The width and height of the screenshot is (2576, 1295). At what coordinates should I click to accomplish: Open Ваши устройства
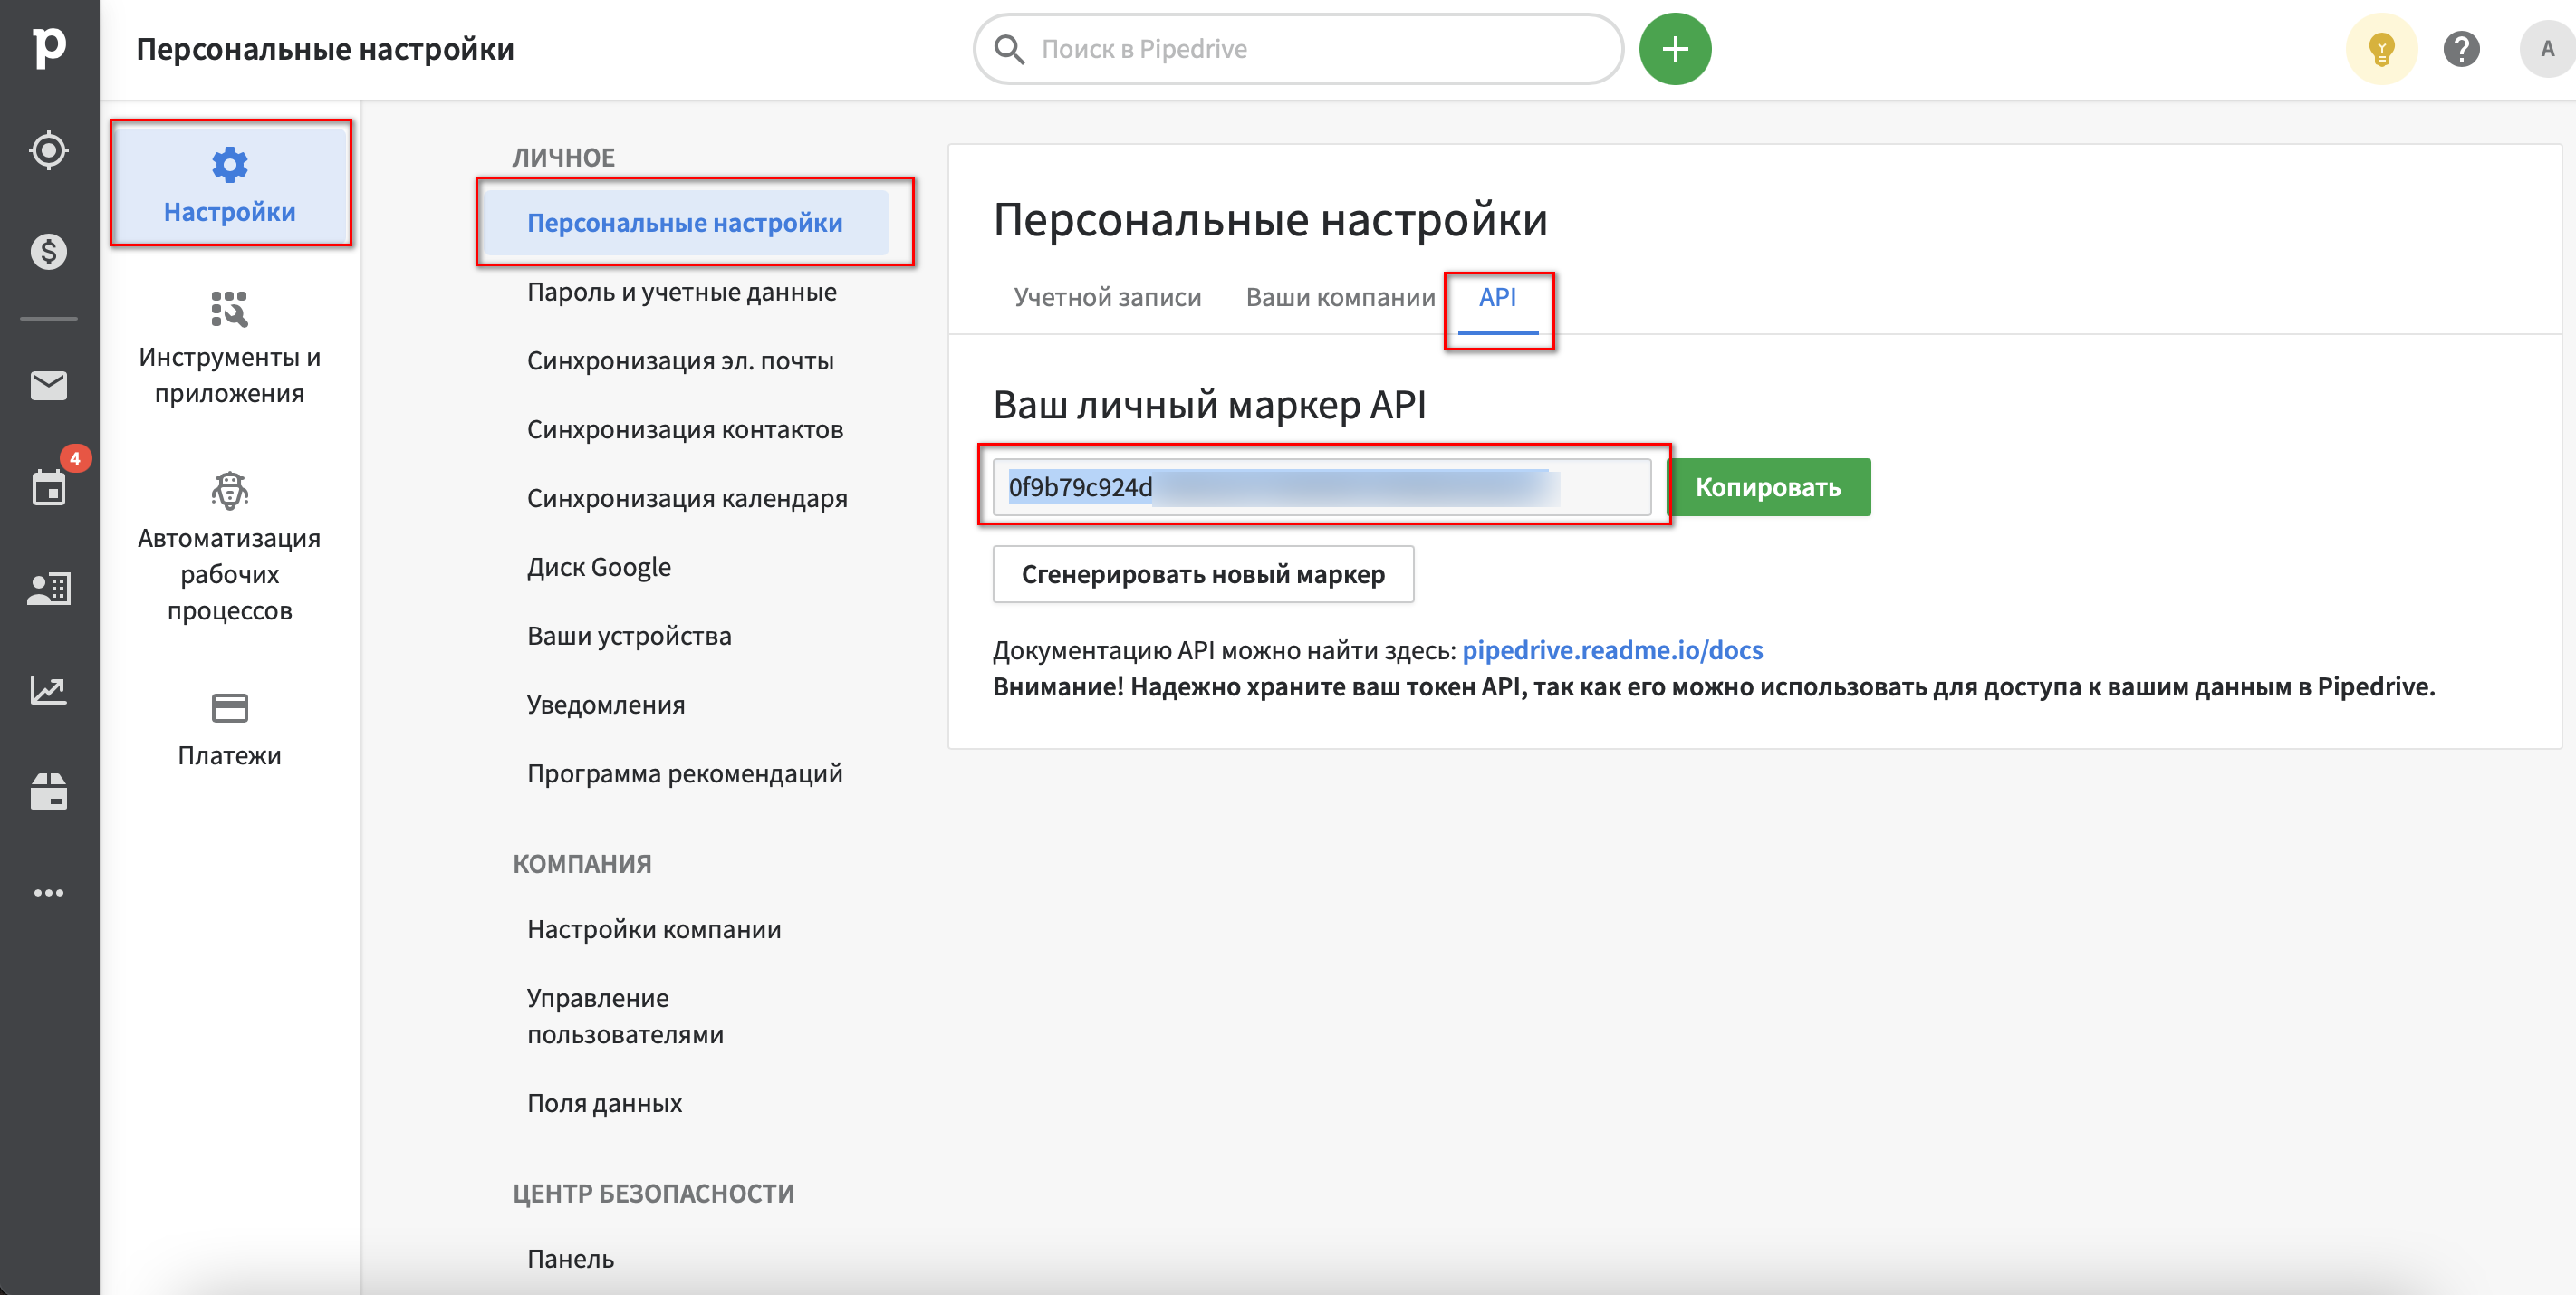[629, 636]
